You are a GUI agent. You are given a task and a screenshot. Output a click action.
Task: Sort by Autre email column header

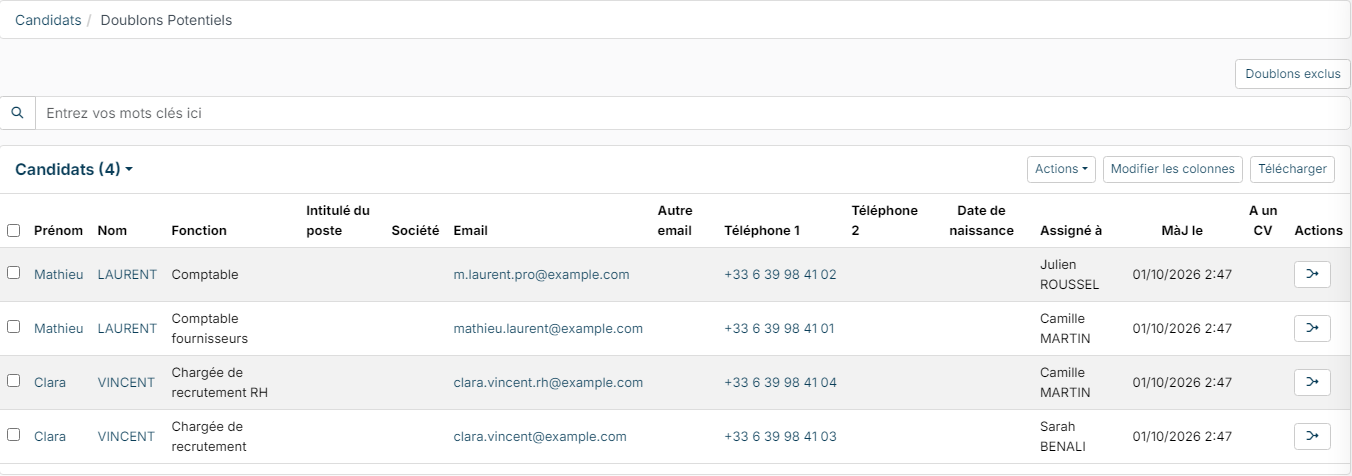coord(675,220)
